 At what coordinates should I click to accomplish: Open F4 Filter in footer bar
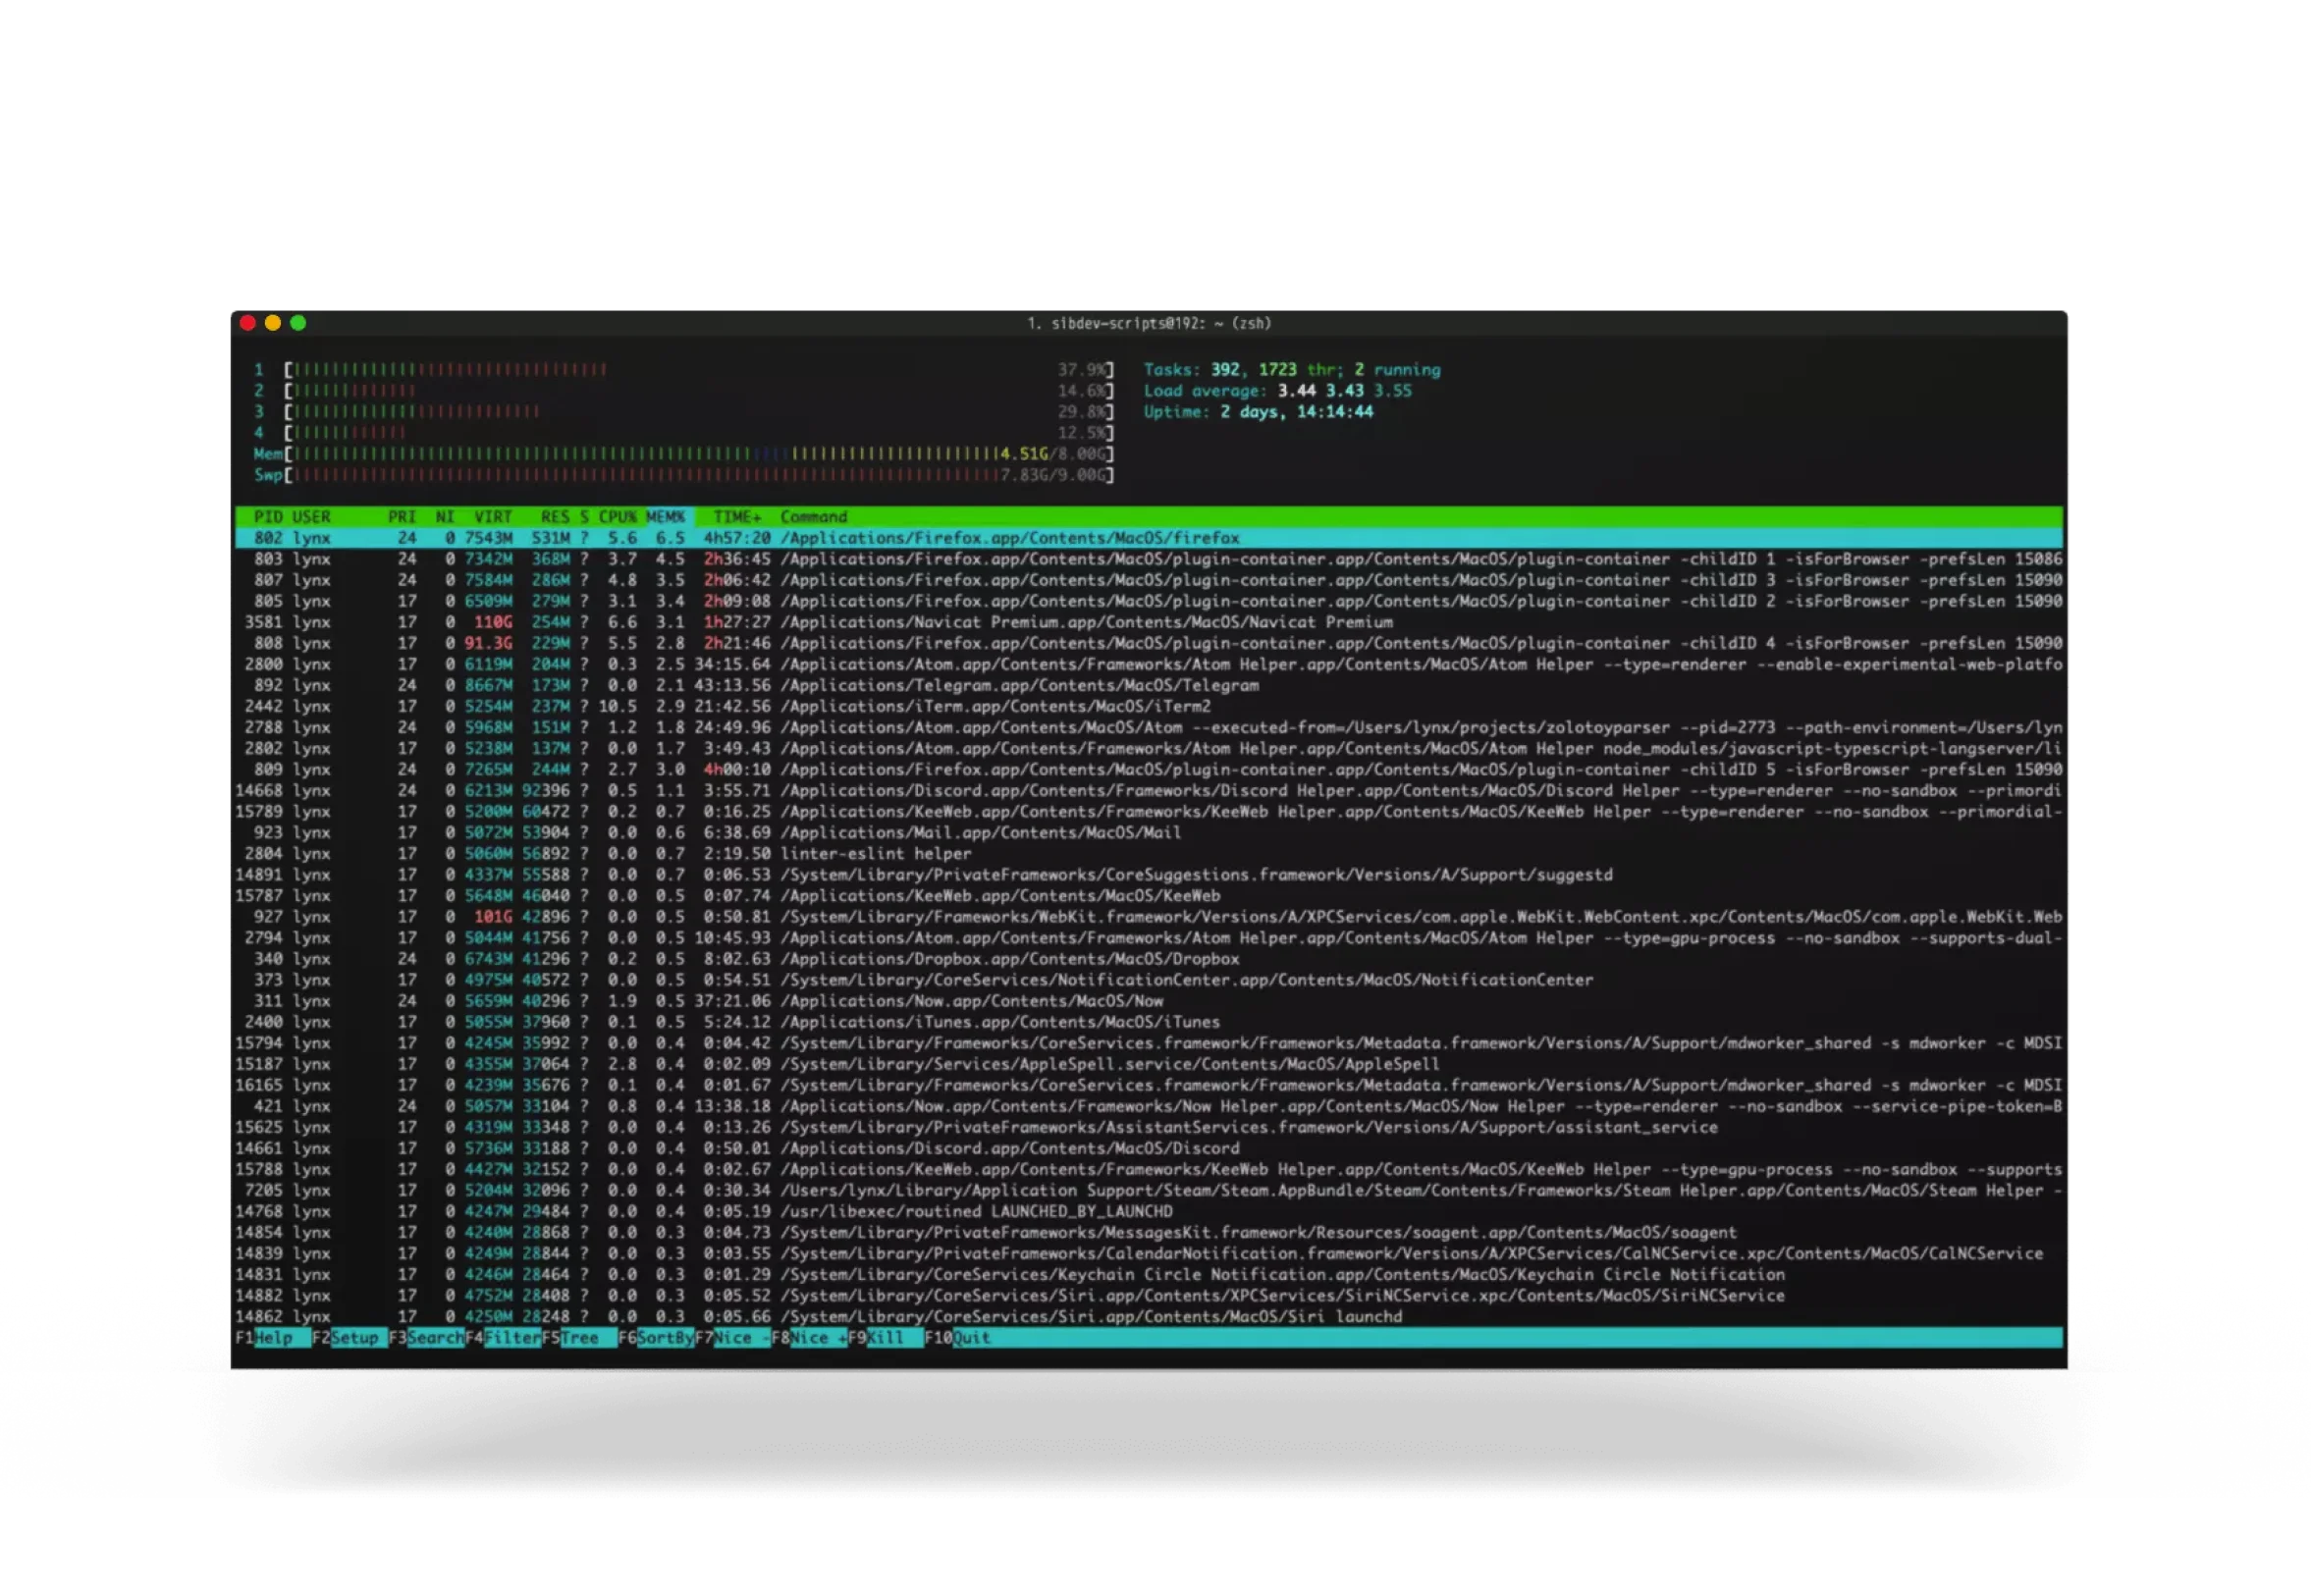click(x=504, y=1338)
